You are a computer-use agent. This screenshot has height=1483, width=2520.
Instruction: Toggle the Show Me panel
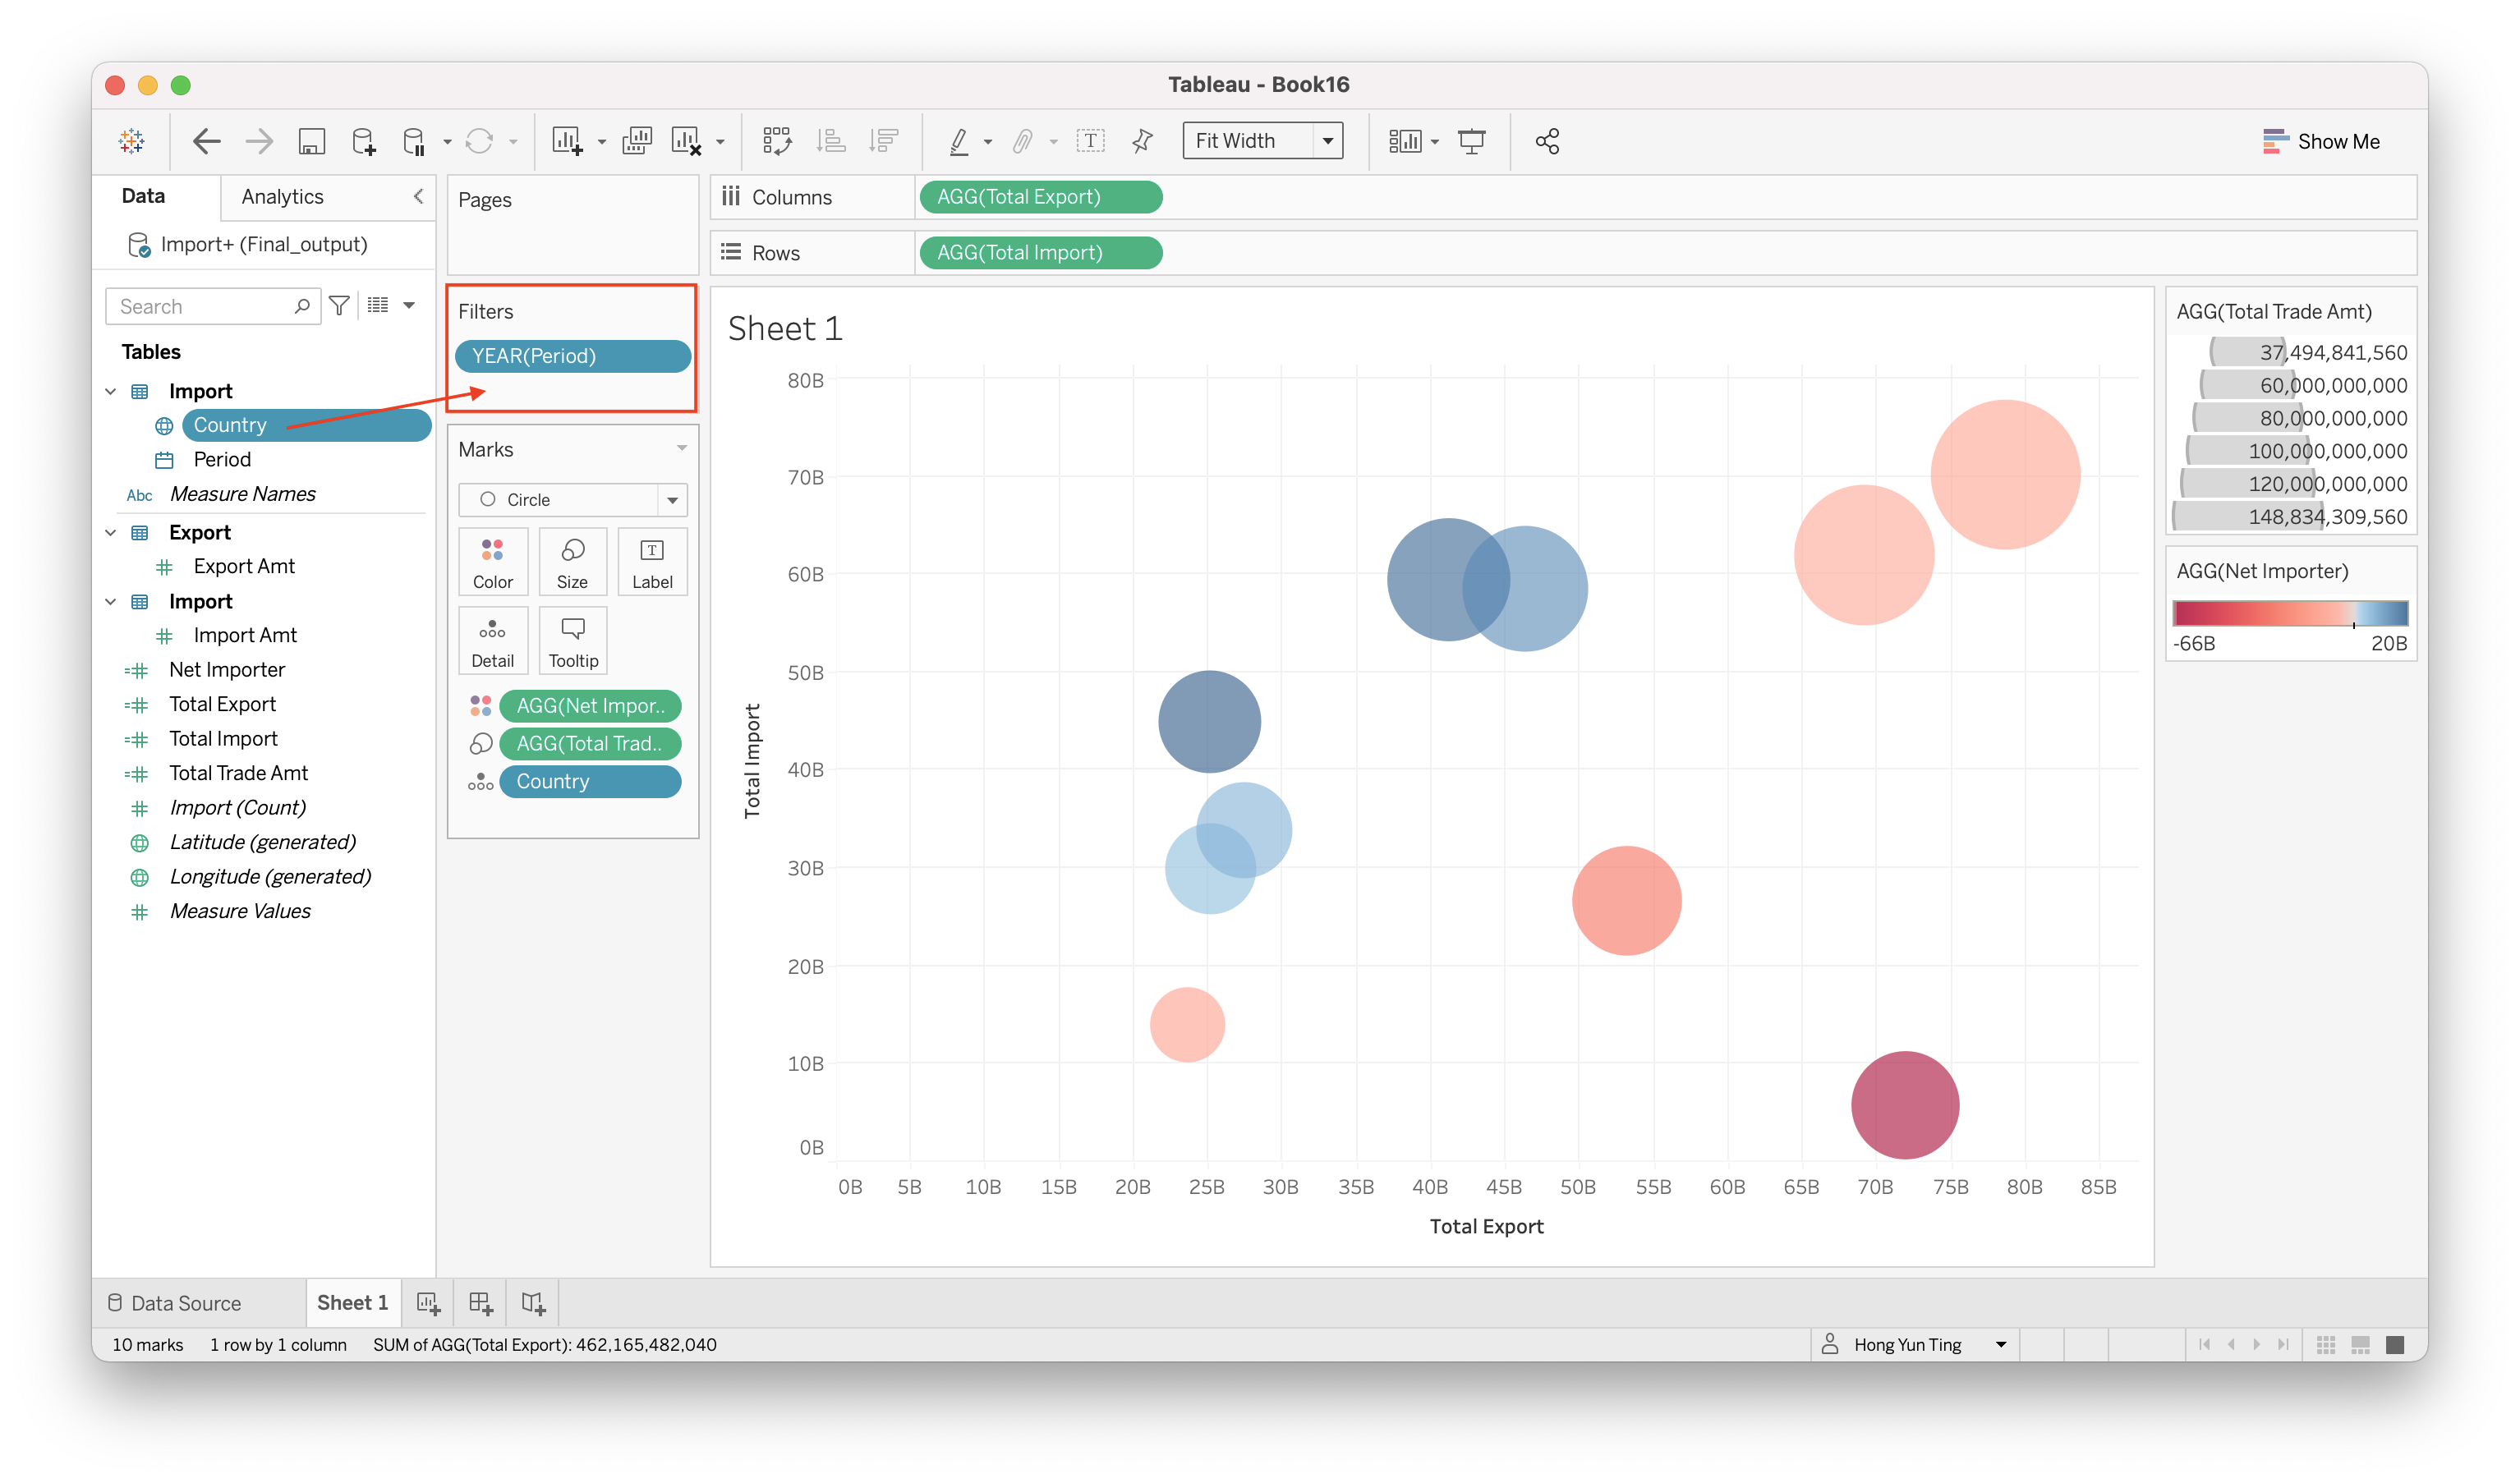click(2321, 141)
